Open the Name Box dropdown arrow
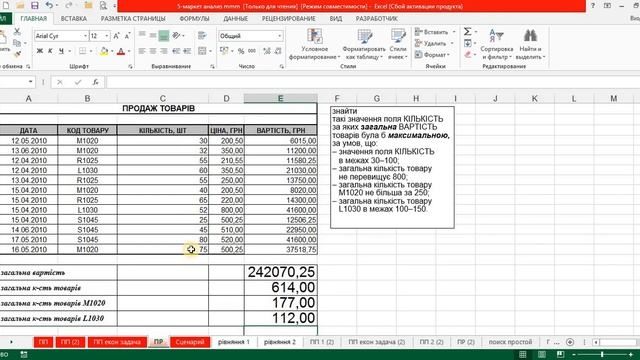640x360 pixels. pyautogui.click(x=30, y=82)
